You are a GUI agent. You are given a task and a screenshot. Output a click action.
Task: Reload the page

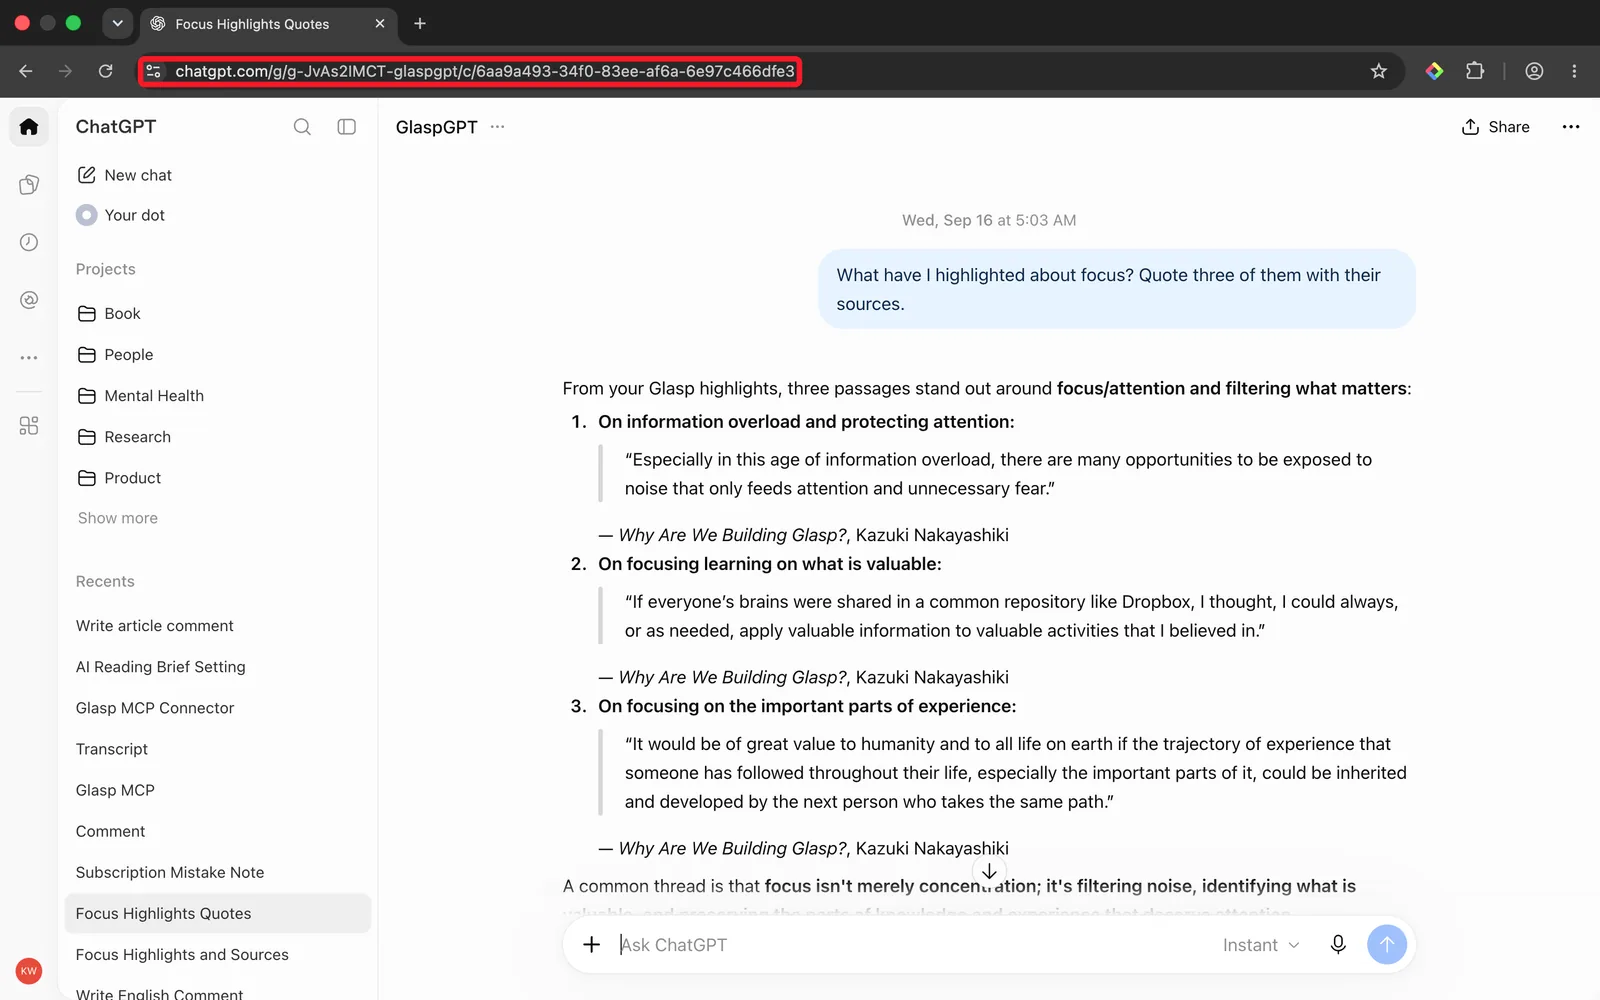point(105,71)
